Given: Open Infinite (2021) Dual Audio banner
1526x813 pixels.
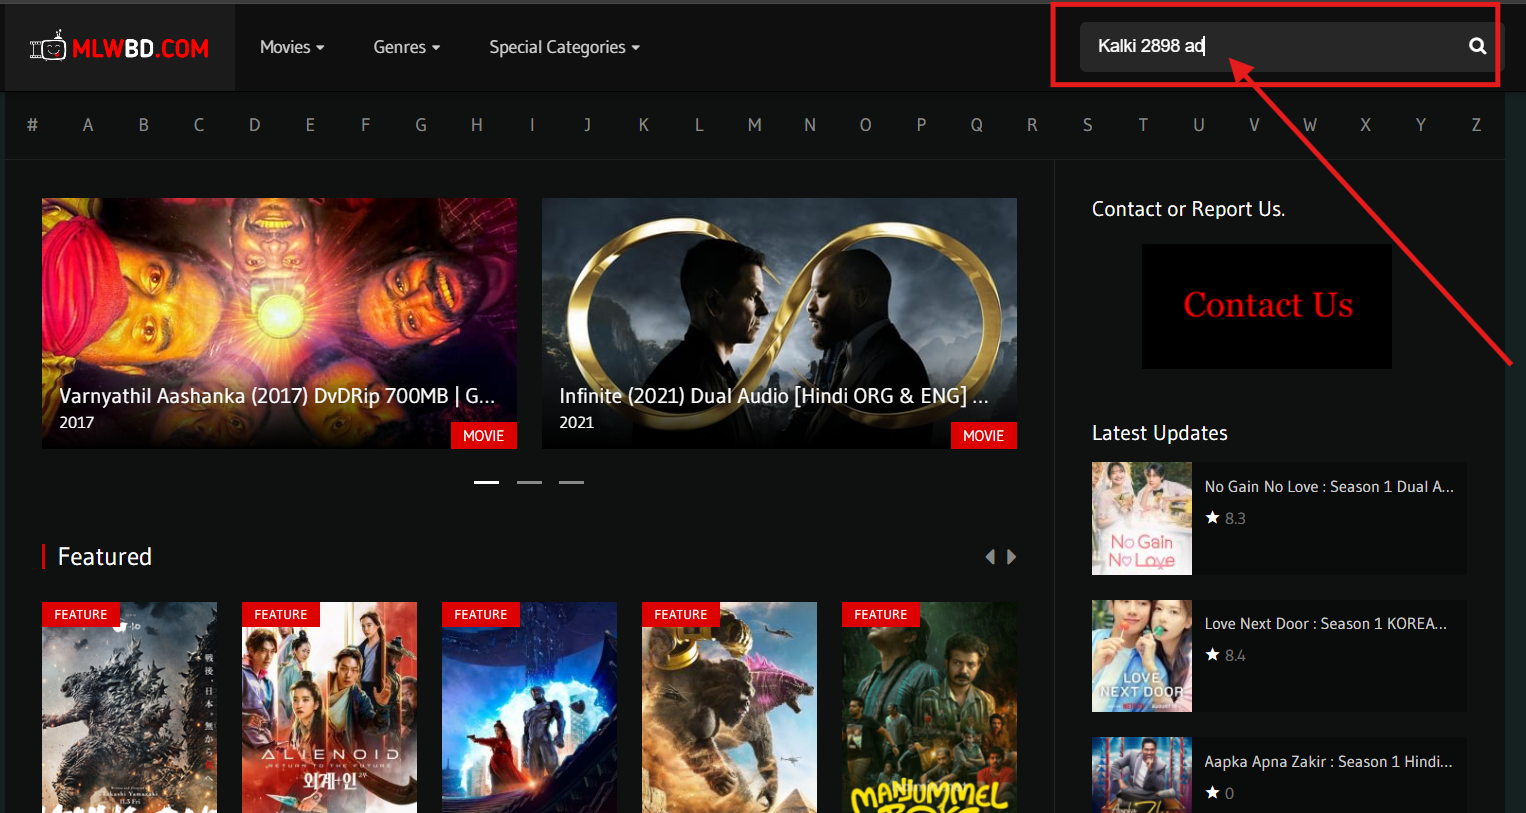Looking at the screenshot, I should tap(779, 323).
